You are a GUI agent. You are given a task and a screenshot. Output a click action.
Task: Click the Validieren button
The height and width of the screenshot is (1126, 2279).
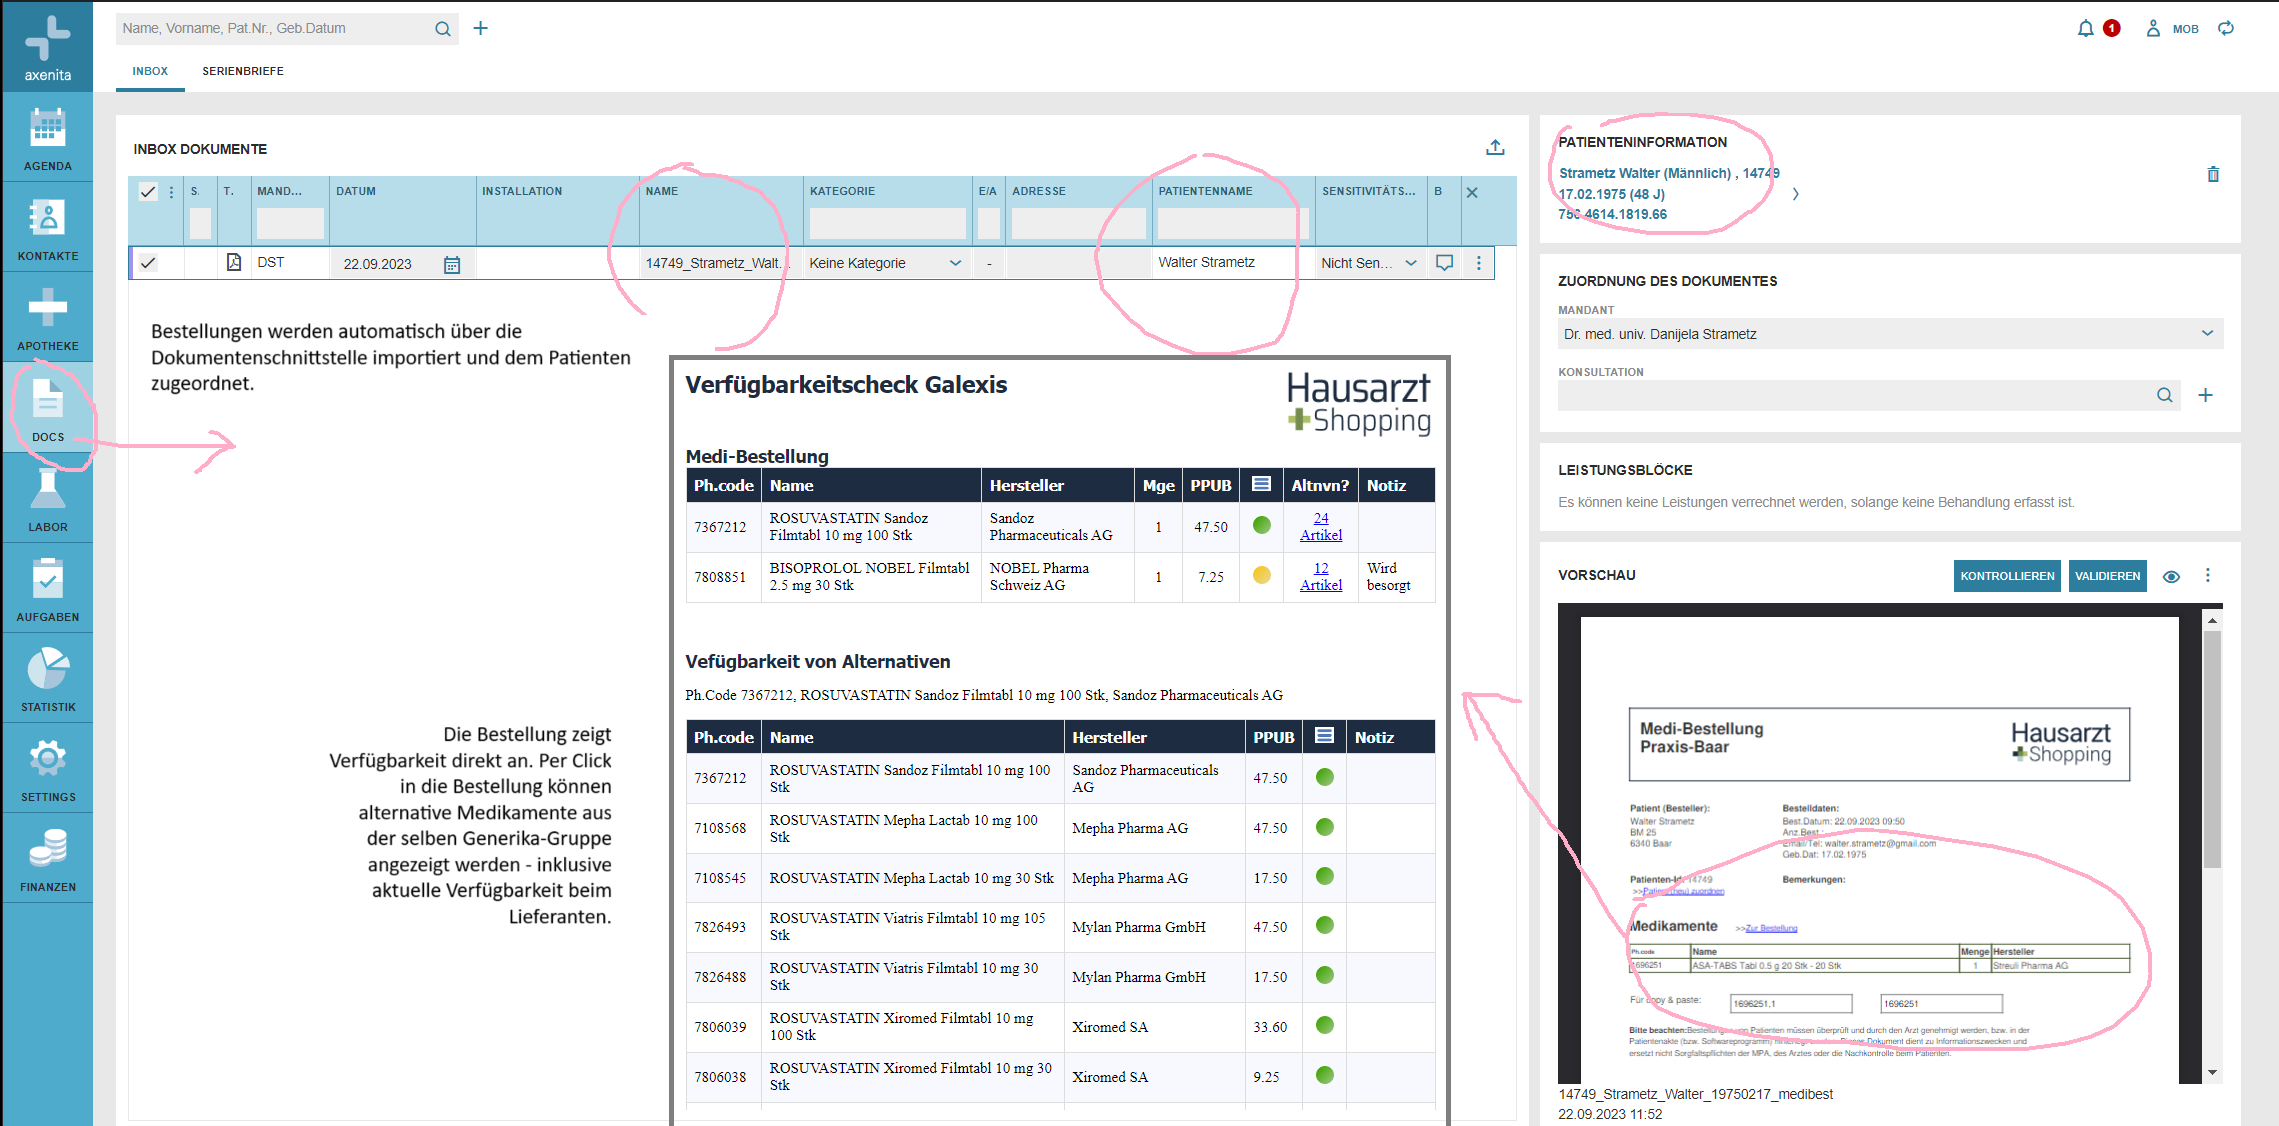click(2107, 576)
